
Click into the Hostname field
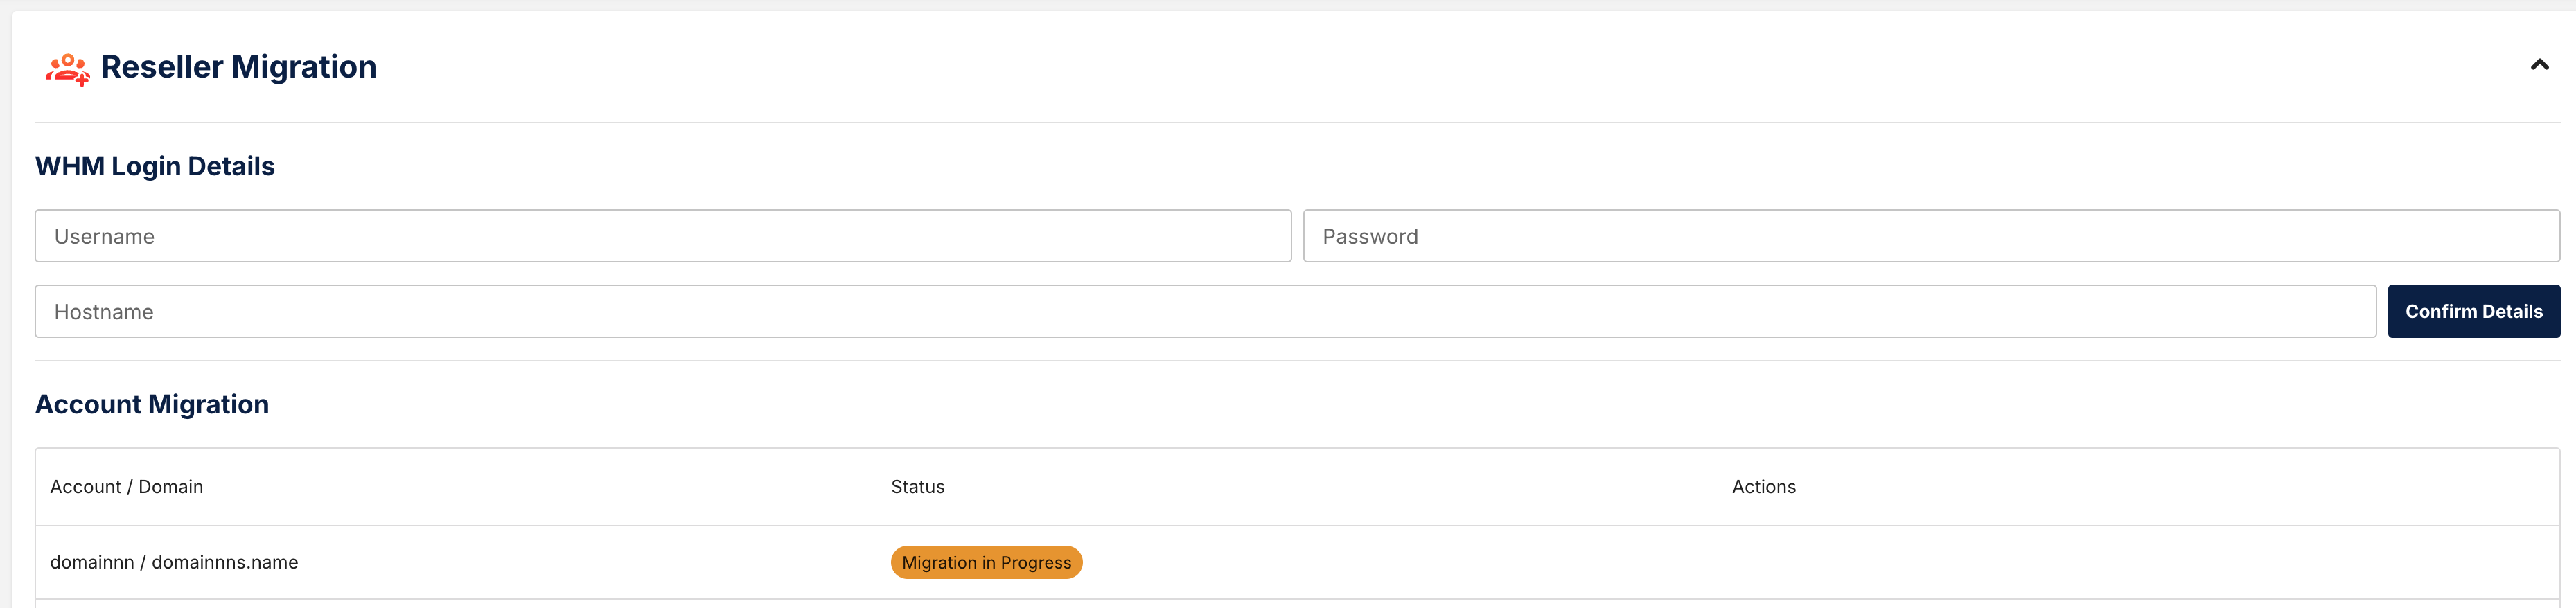click(x=1205, y=312)
